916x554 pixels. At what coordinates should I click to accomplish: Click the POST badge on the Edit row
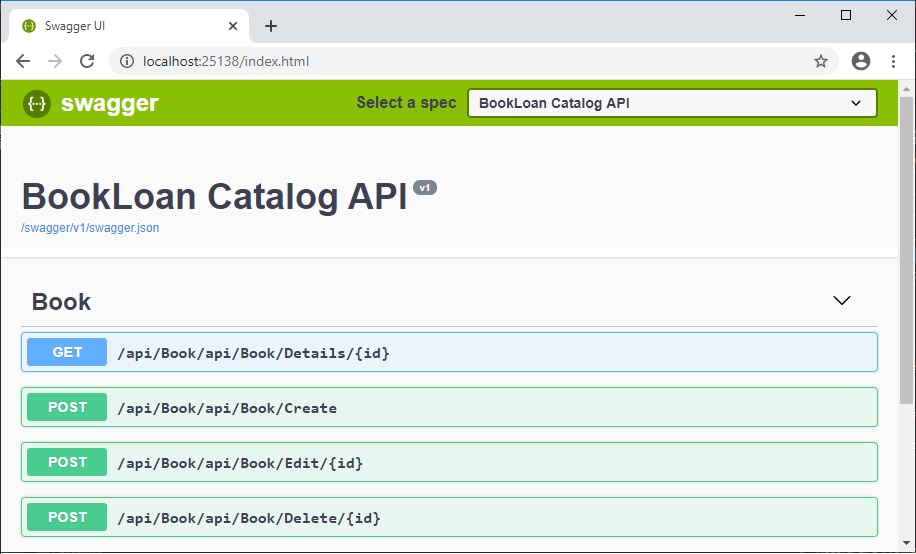pyautogui.click(x=67, y=462)
